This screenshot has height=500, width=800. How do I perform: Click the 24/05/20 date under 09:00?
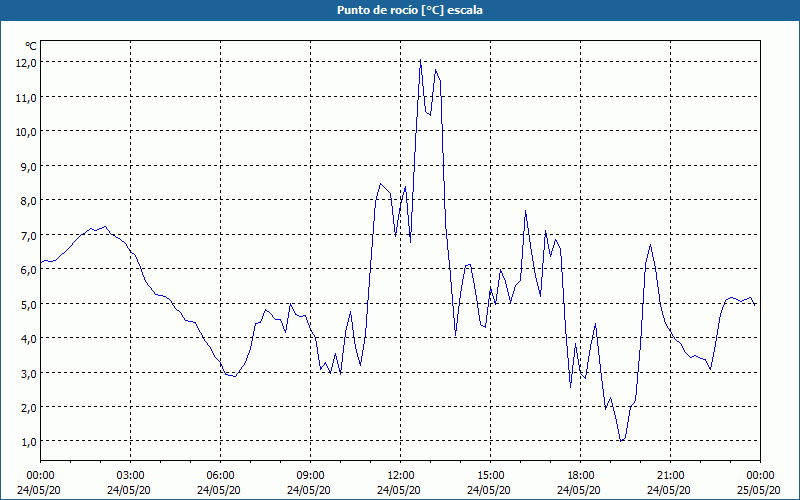(x=309, y=490)
